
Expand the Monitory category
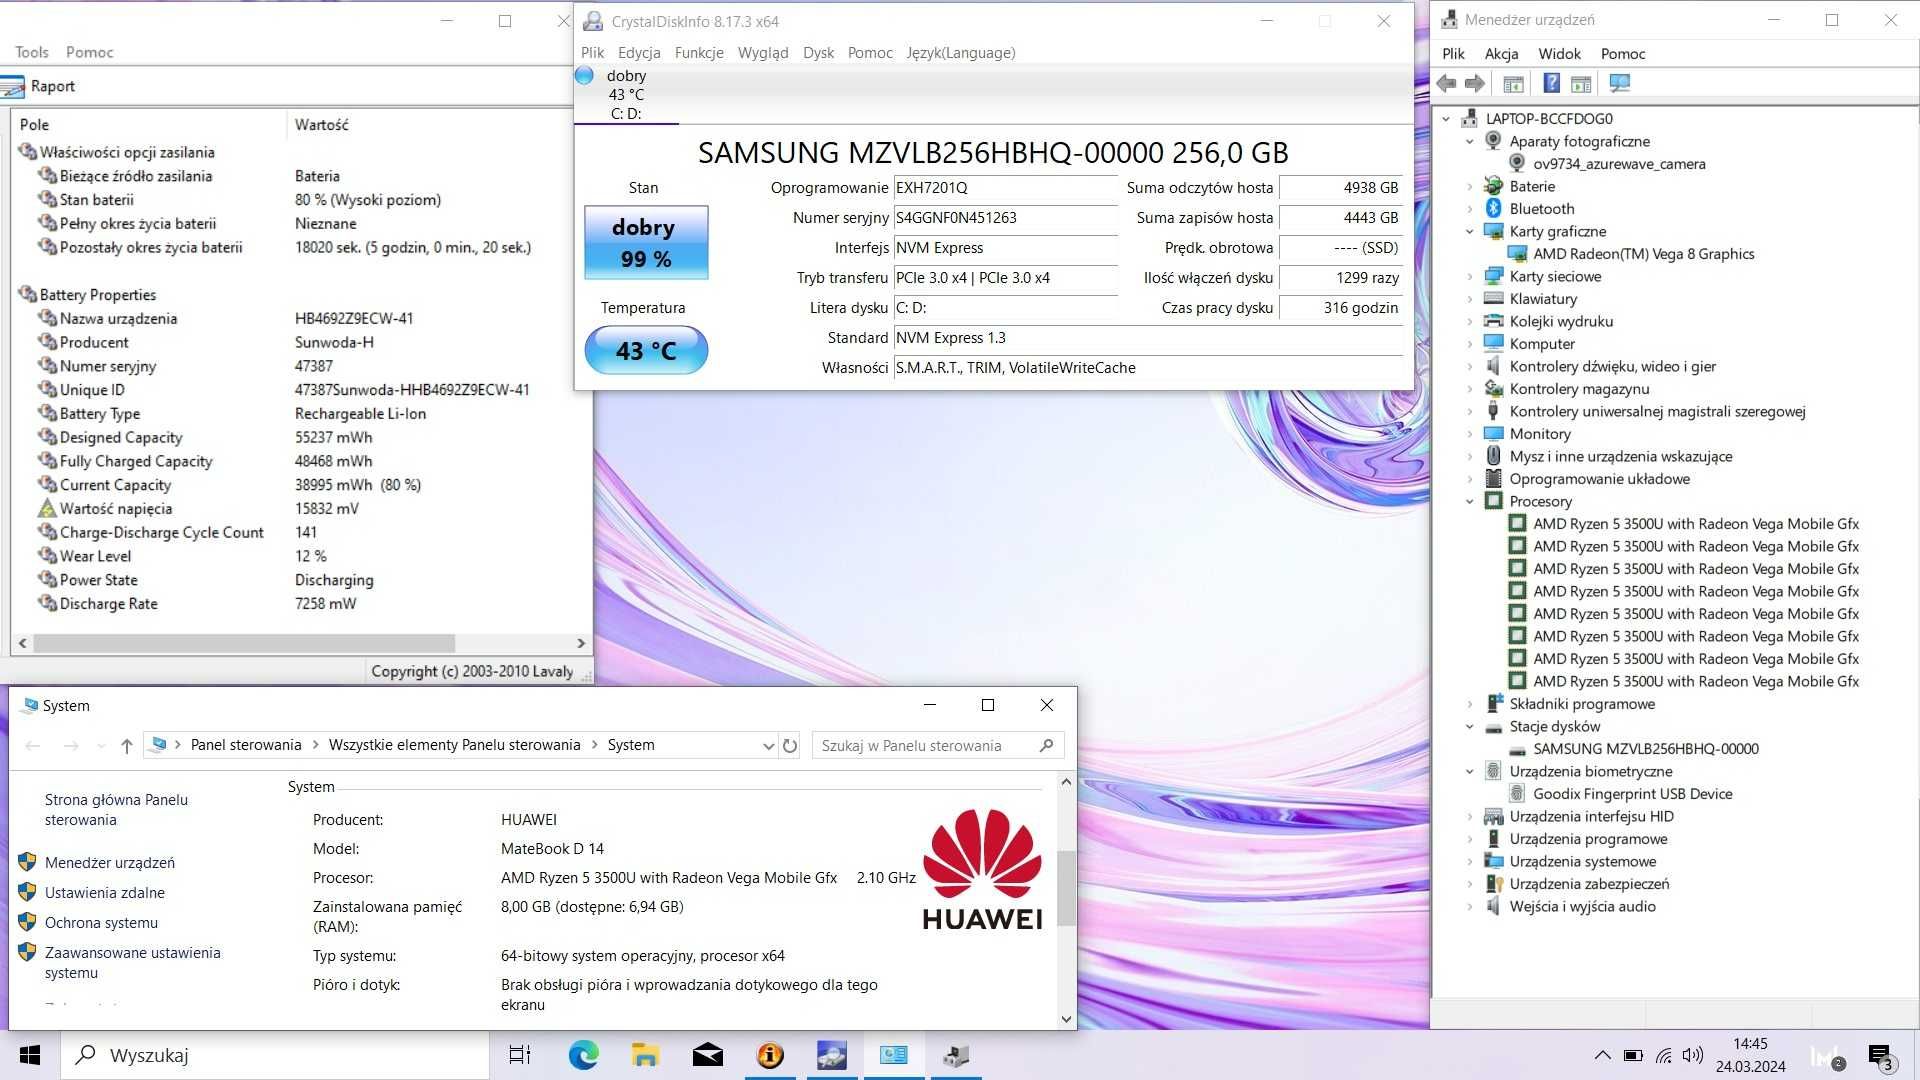click(x=1470, y=434)
